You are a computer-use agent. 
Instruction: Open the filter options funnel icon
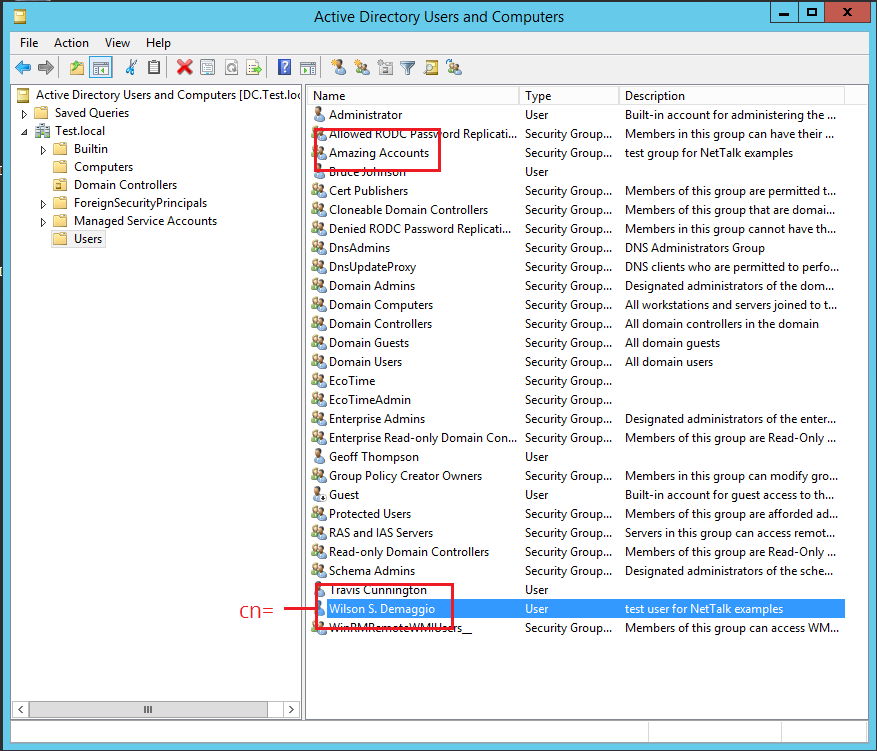[x=408, y=67]
